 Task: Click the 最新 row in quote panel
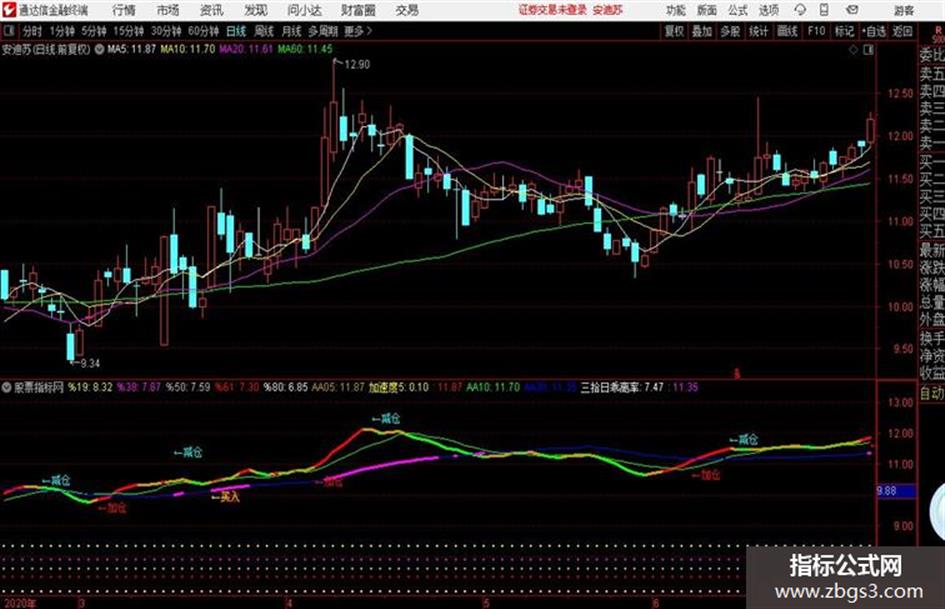tap(932, 250)
